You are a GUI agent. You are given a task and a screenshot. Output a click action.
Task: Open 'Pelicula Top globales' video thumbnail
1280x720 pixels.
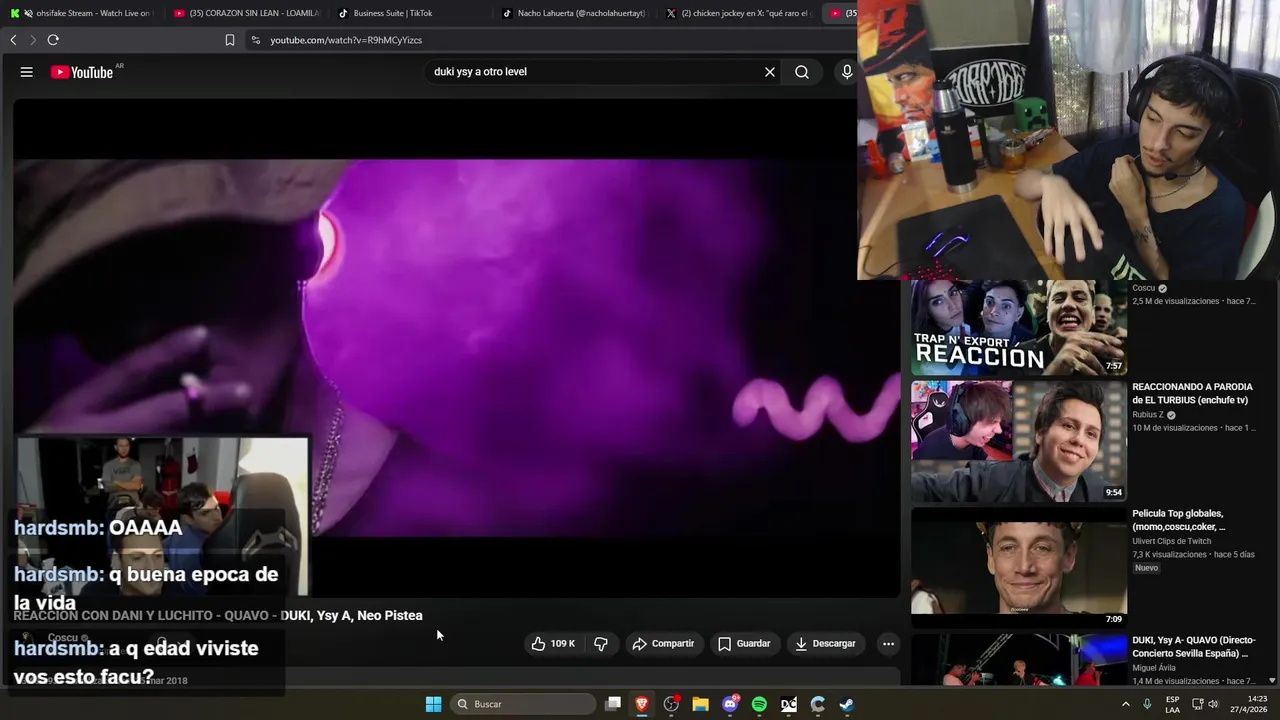click(1018, 567)
